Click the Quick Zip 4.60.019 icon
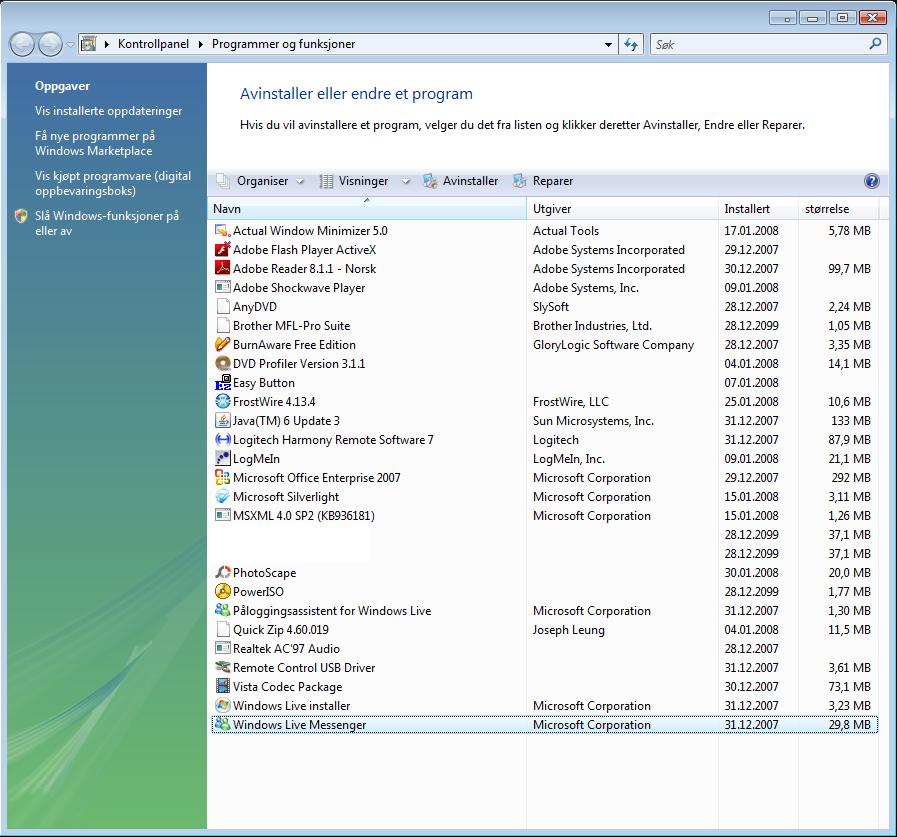Viewport: 897px width, 837px height. (222, 629)
